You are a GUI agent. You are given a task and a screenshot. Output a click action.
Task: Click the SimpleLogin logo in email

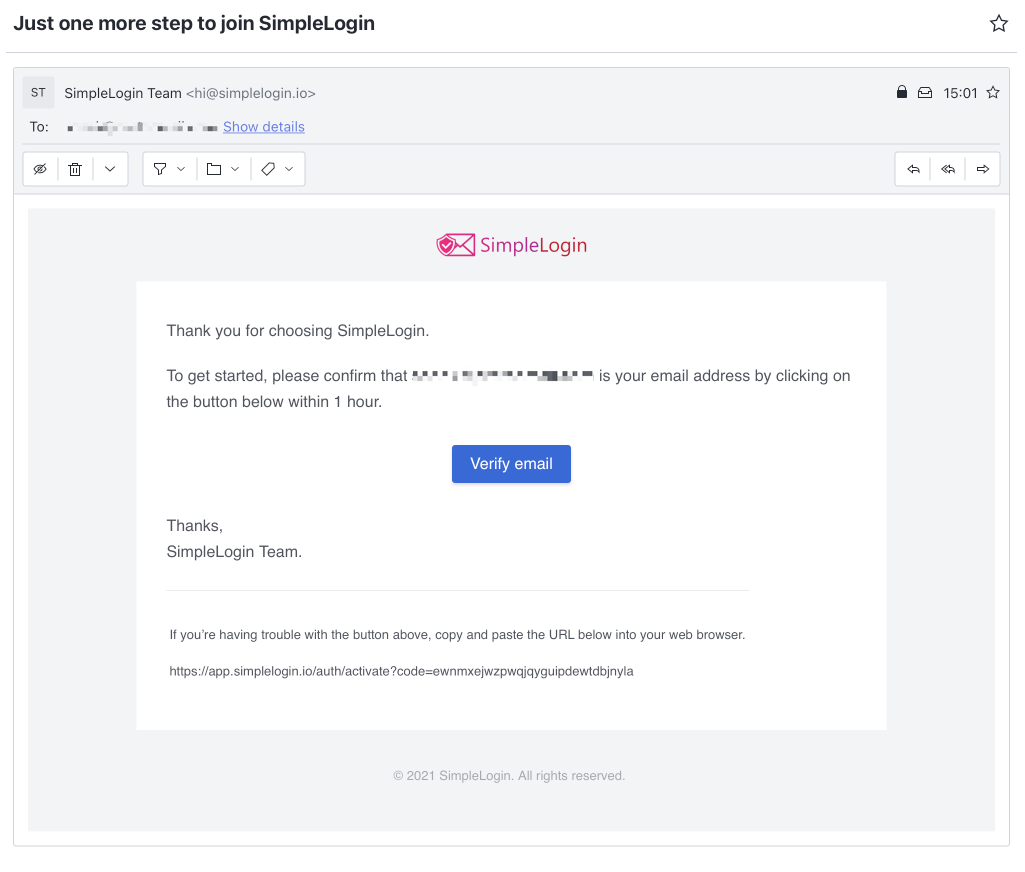click(x=512, y=245)
